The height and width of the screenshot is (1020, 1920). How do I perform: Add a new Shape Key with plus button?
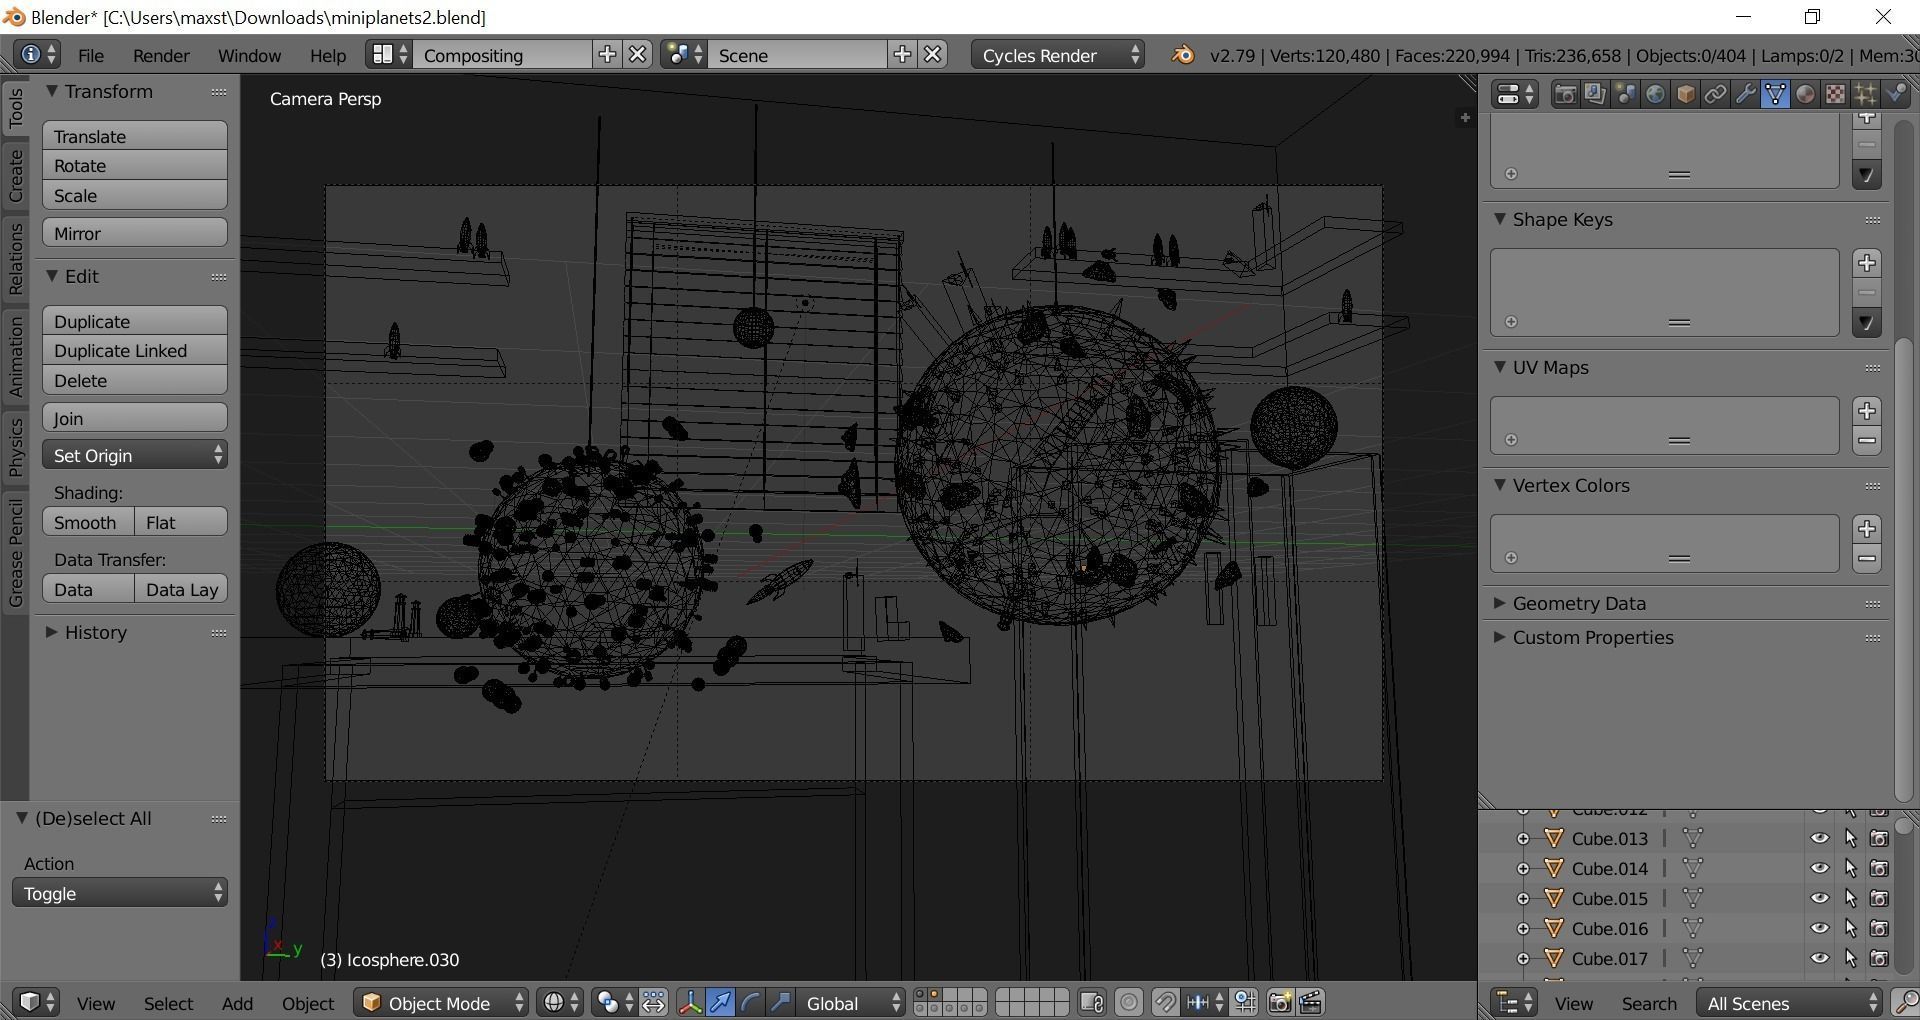pyautogui.click(x=1866, y=263)
